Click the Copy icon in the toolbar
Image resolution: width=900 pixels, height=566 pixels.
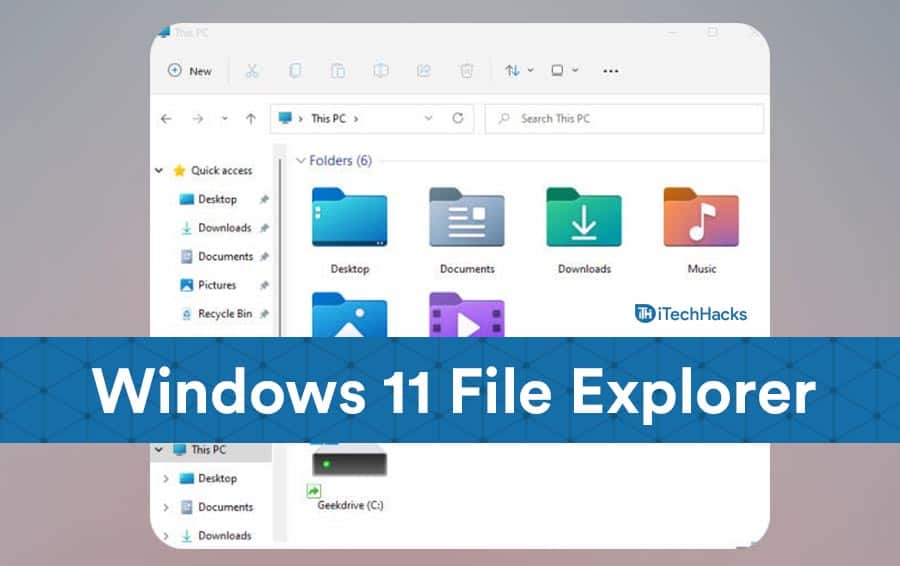pyautogui.click(x=295, y=71)
